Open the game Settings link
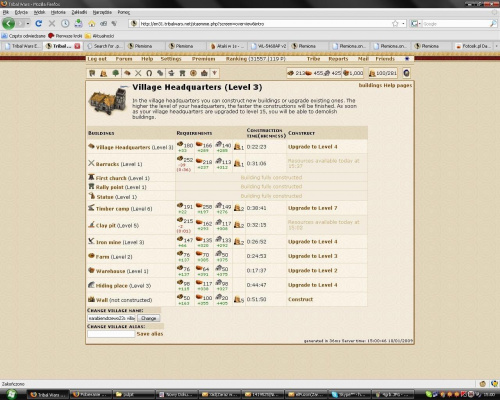The image size is (500, 400). tap(171, 59)
